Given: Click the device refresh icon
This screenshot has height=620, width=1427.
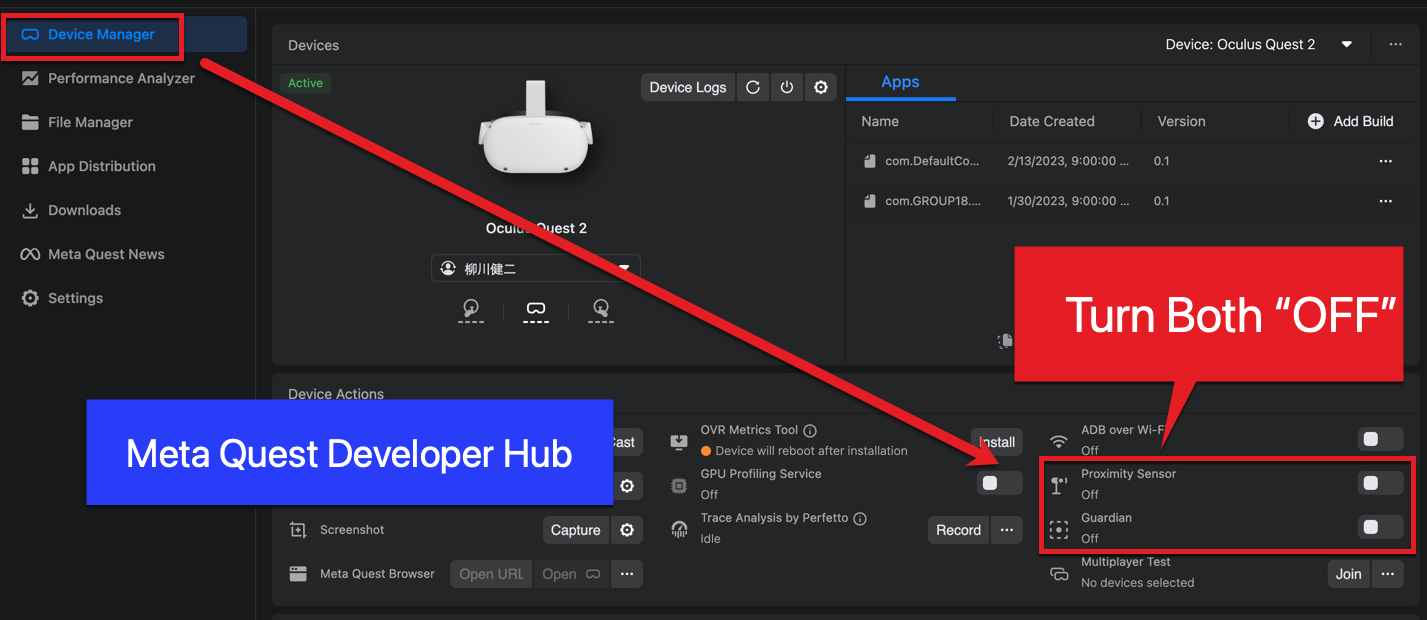Looking at the screenshot, I should (x=753, y=87).
